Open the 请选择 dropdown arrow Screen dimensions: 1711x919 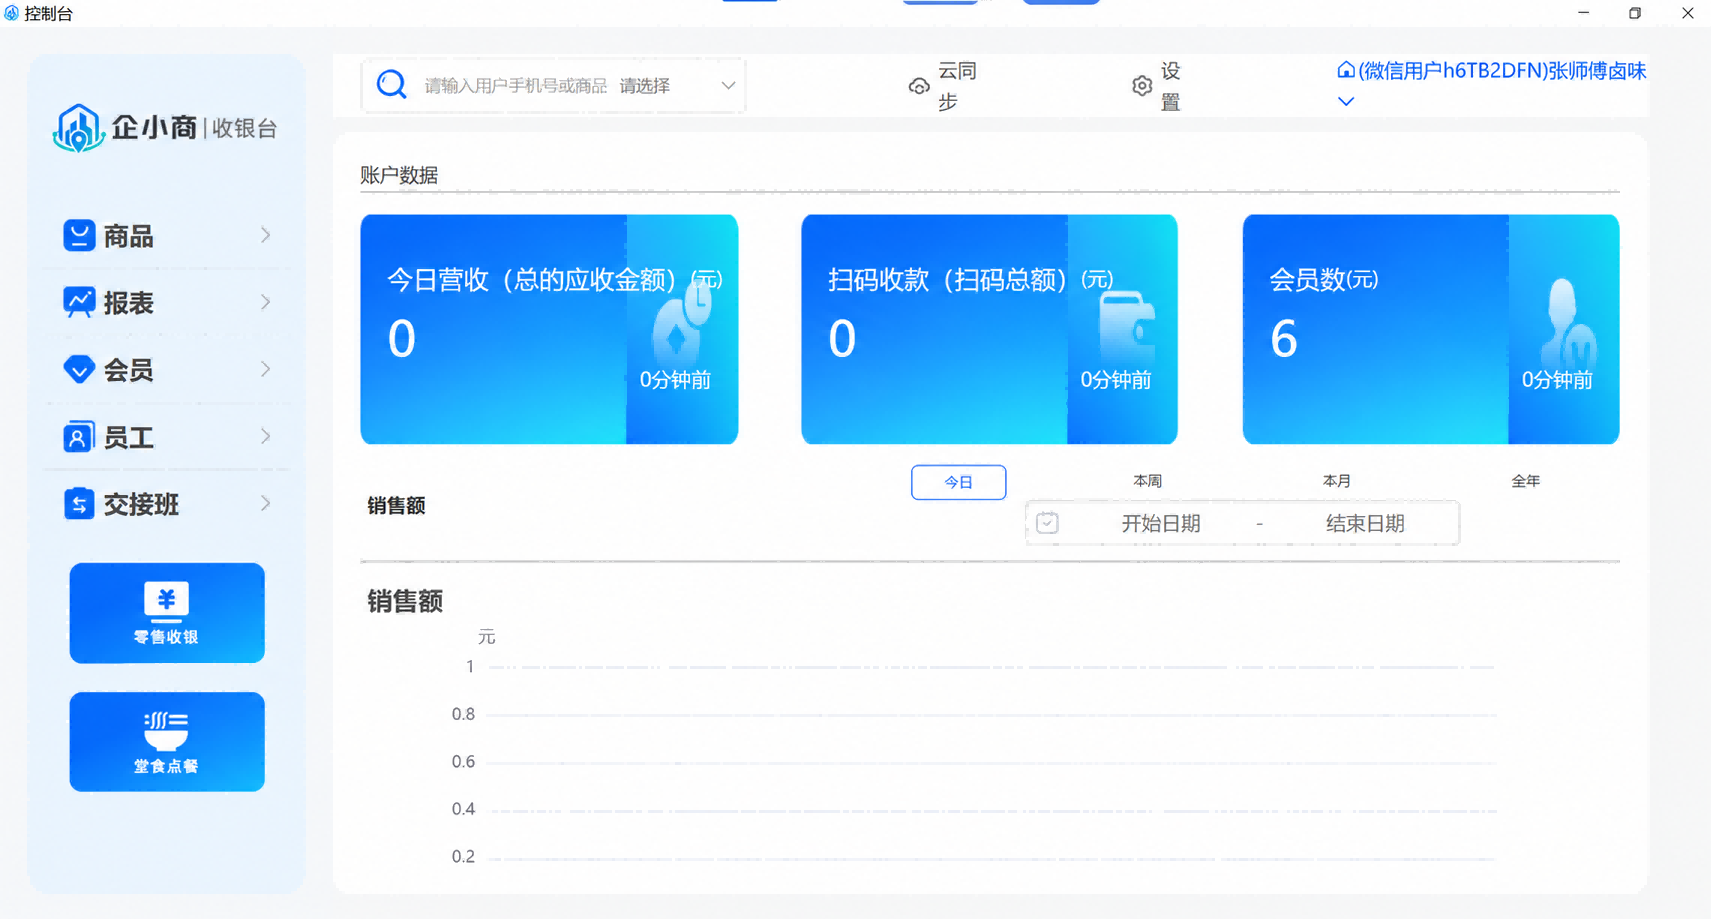pyautogui.click(x=728, y=86)
